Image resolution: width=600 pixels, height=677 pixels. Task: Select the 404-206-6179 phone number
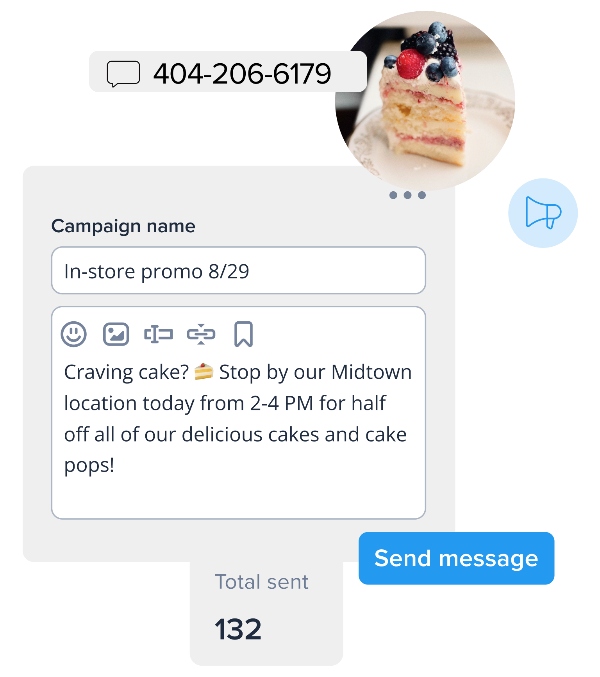[242, 73]
